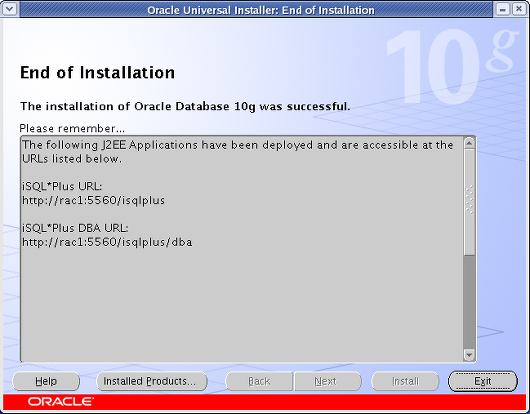
Task: Click the Next button
Action: [328, 381]
